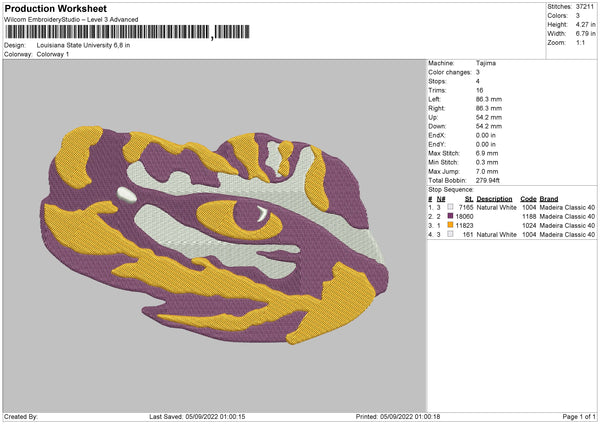Click the 'Colorway 1' value
600x424 pixels.
click(x=53, y=54)
